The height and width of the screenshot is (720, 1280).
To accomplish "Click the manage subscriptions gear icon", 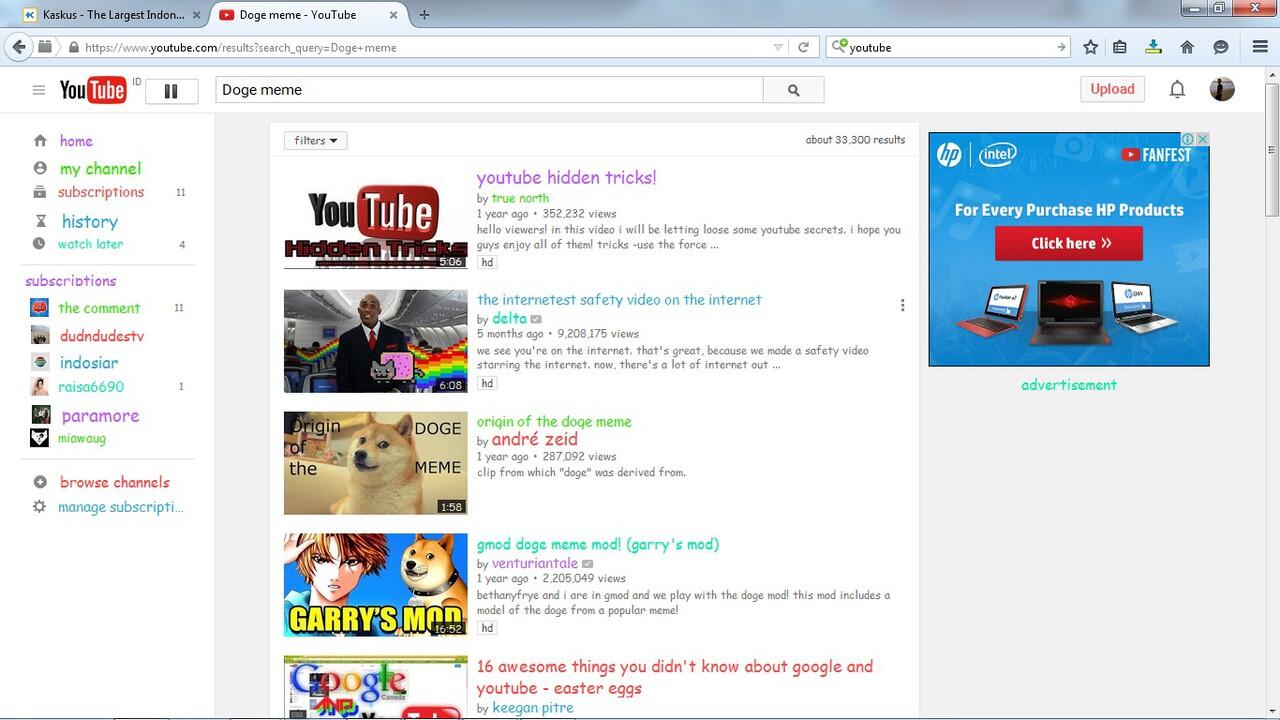I will (x=40, y=506).
